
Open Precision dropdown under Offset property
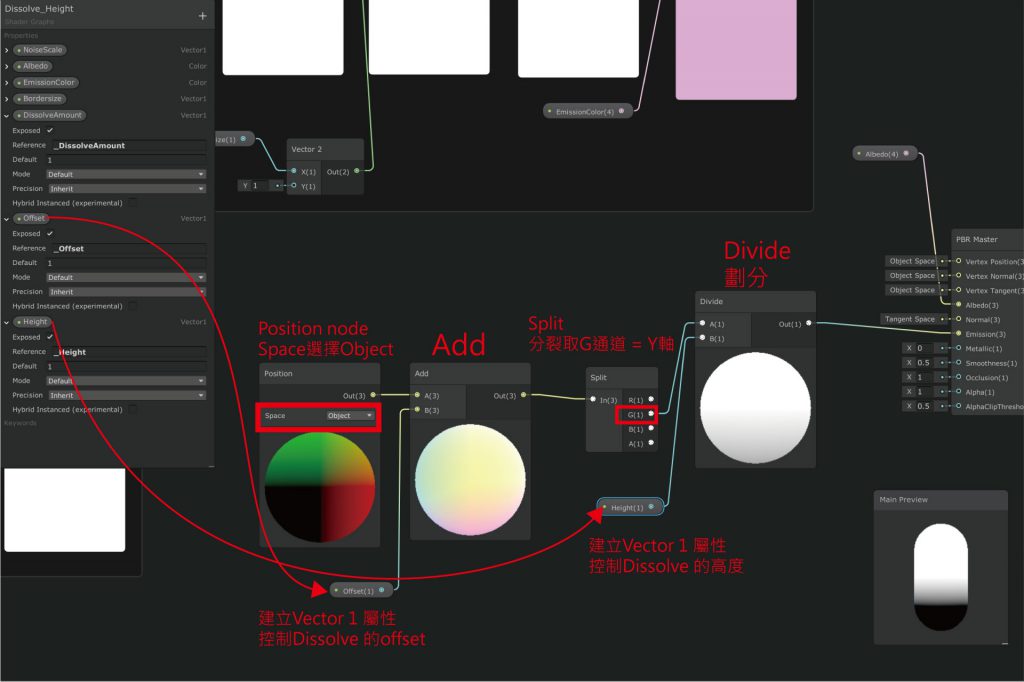point(126,292)
